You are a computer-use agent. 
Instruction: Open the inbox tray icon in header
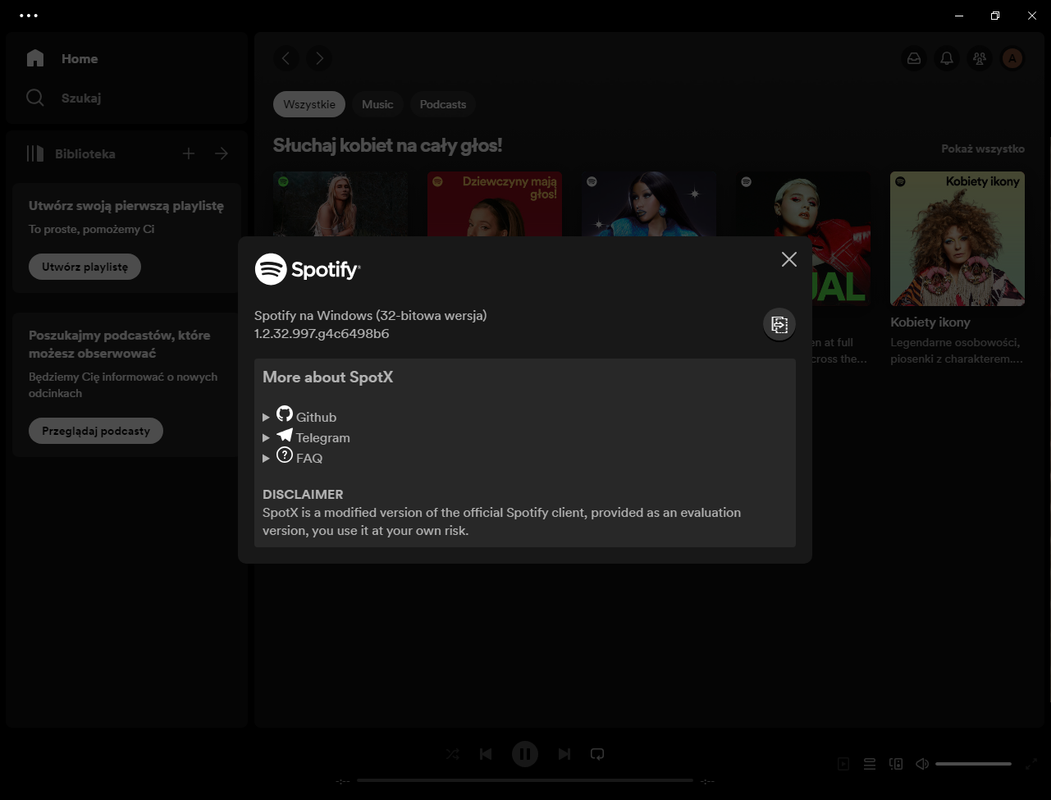point(914,58)
